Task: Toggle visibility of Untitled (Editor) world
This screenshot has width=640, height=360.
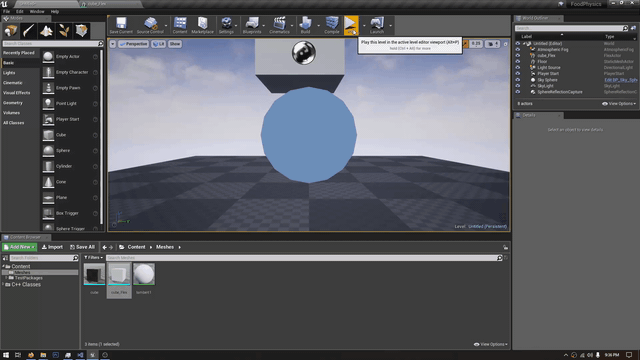Action: point(518,43)
